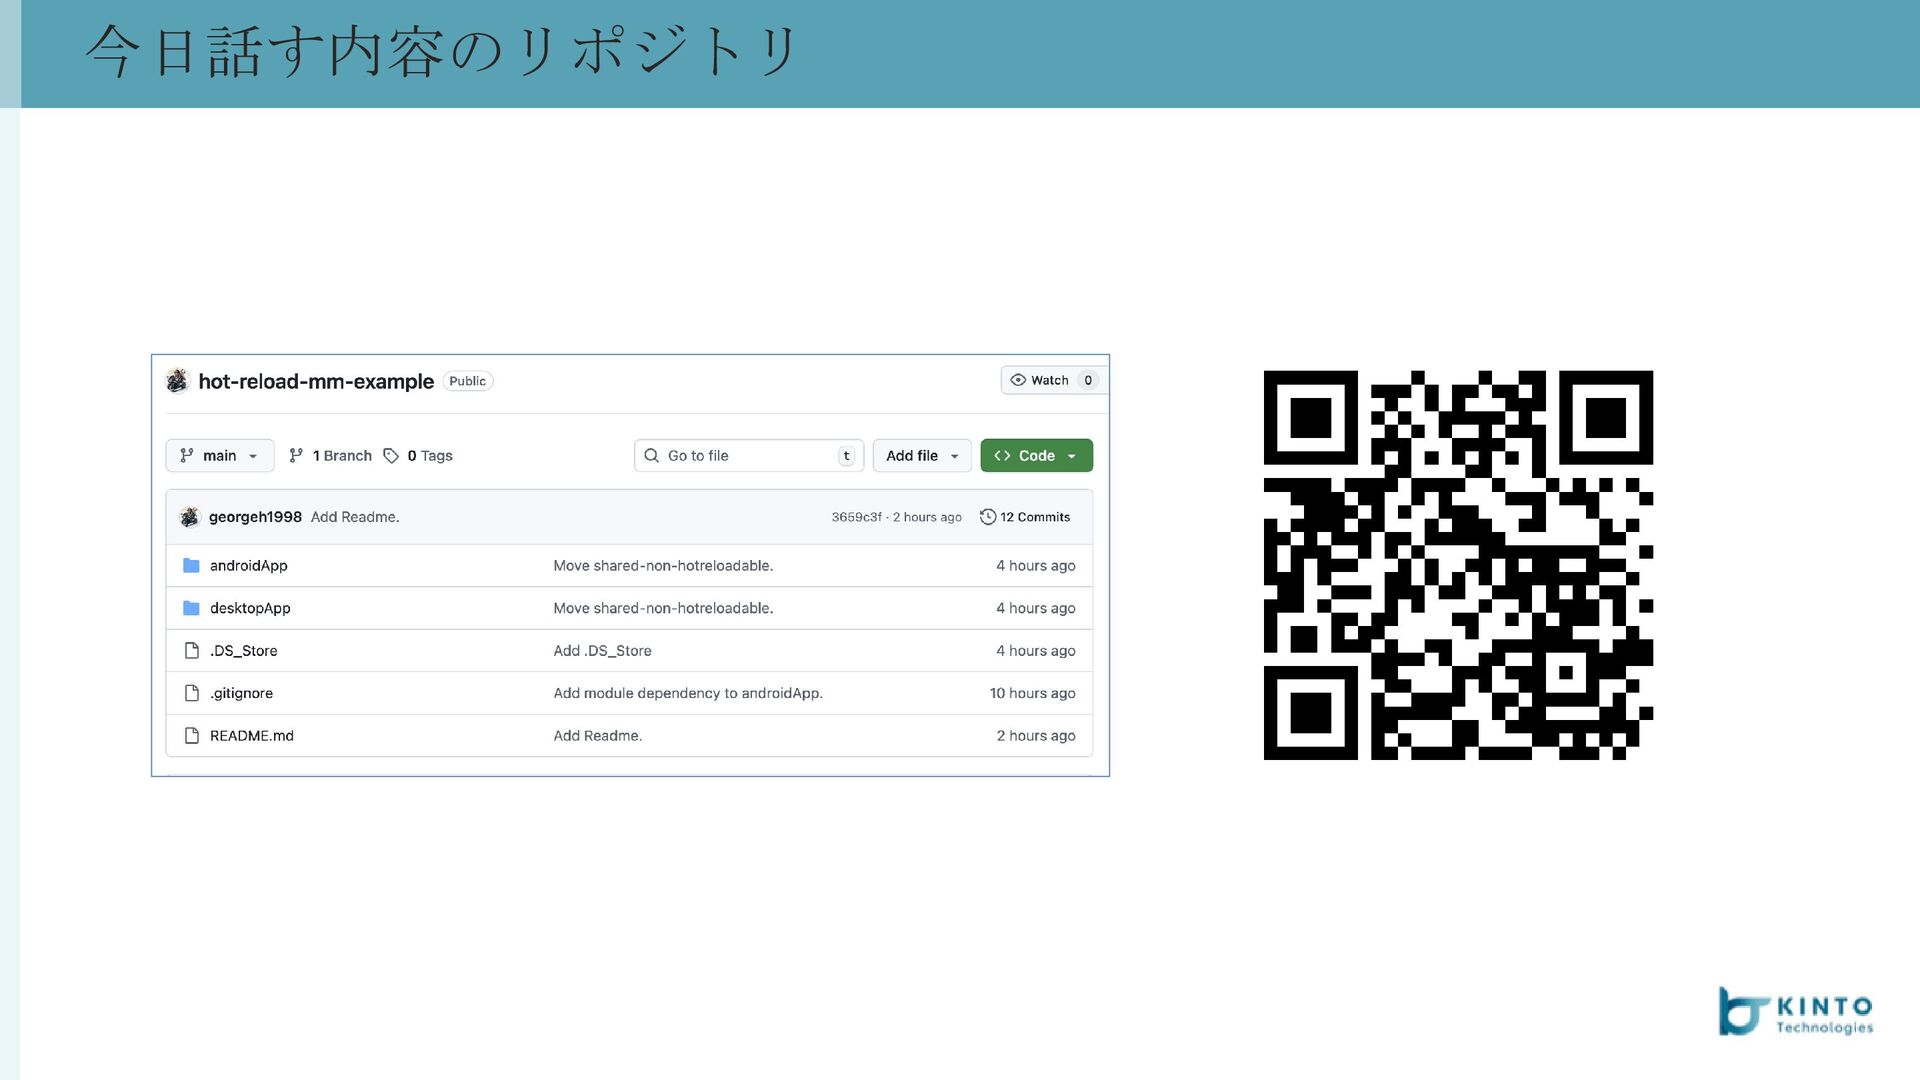Click the hot-reload-mm-example repository title
This screenshot has height=1080, width=1920.
tap(316, 381)
